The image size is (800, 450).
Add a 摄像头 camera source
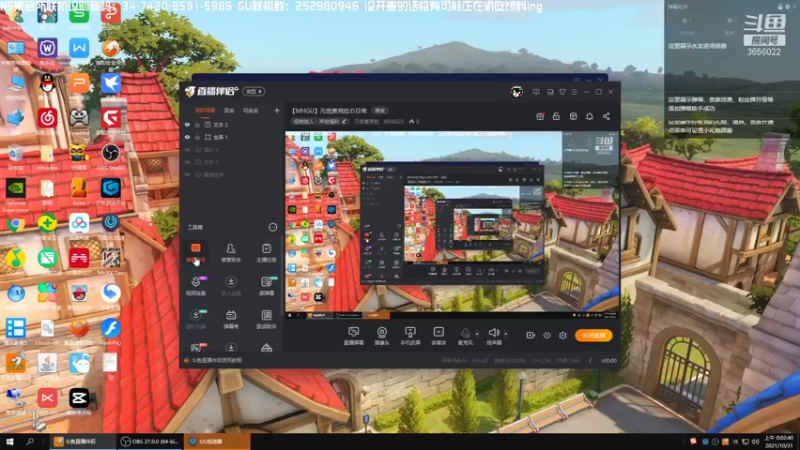(382, 336)
